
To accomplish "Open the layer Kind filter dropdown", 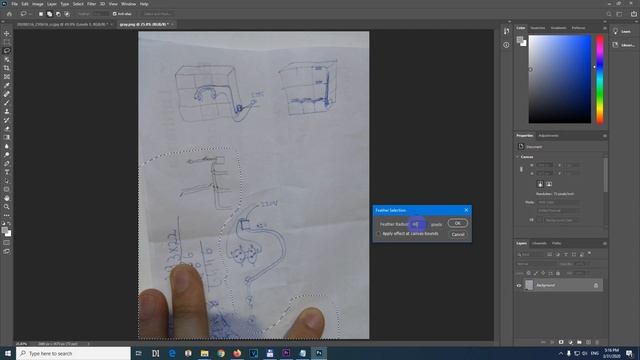I will tap(531, 254).
